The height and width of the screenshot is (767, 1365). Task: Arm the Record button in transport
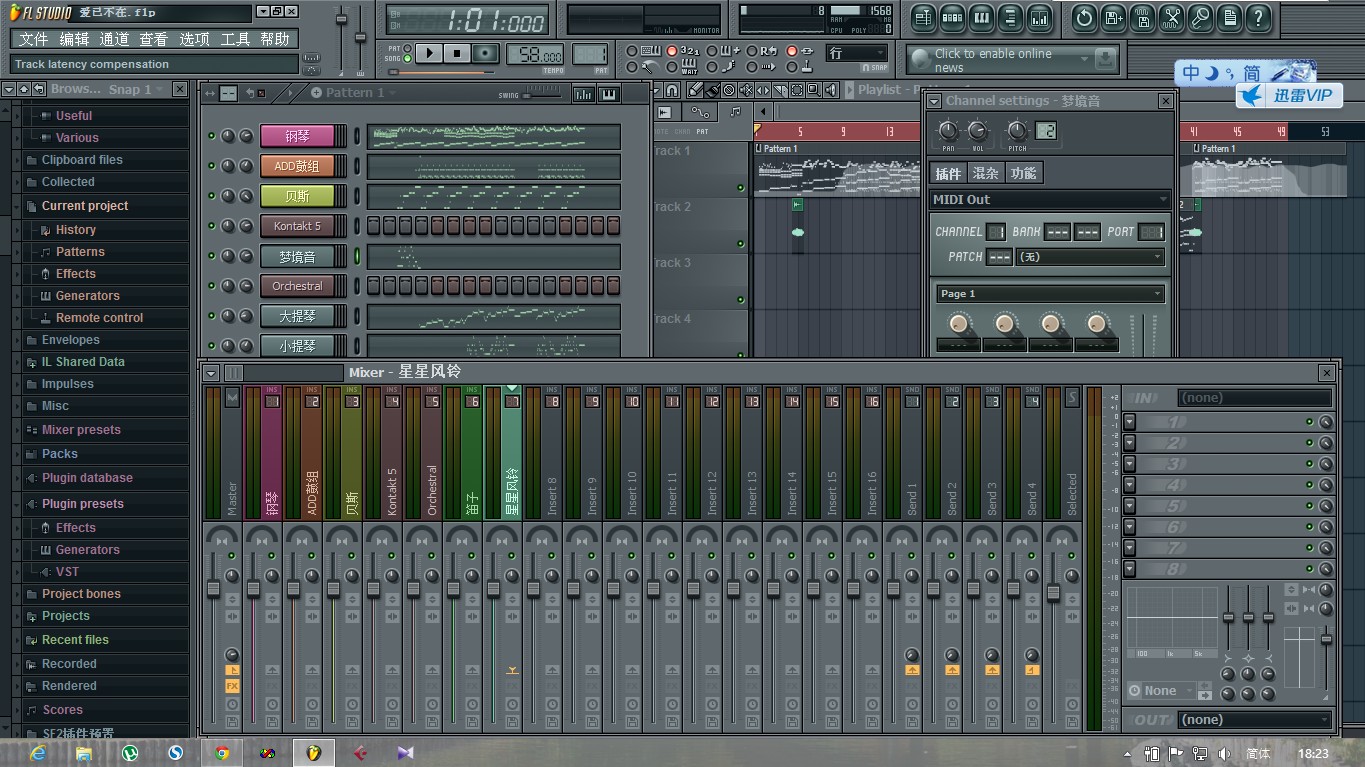[485, 53]
